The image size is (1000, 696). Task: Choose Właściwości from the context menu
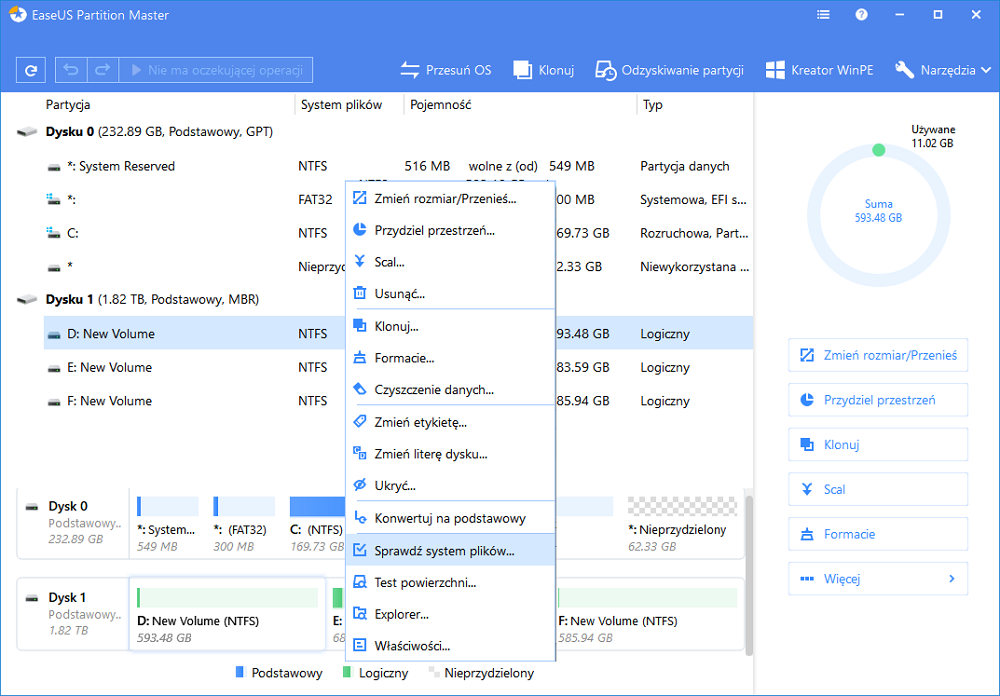pyautogui.click(x=450, y=646)
